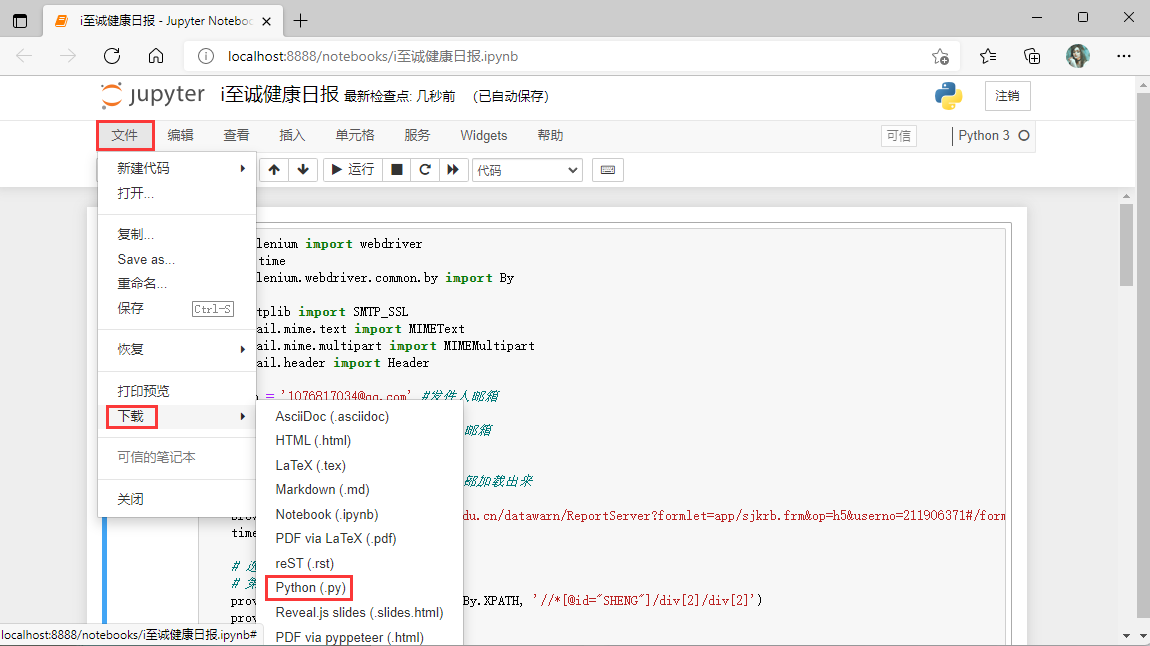The width and height of the screenshot is (1150, 646).
Task: Go to browser home page
Action: click(156, 56)
